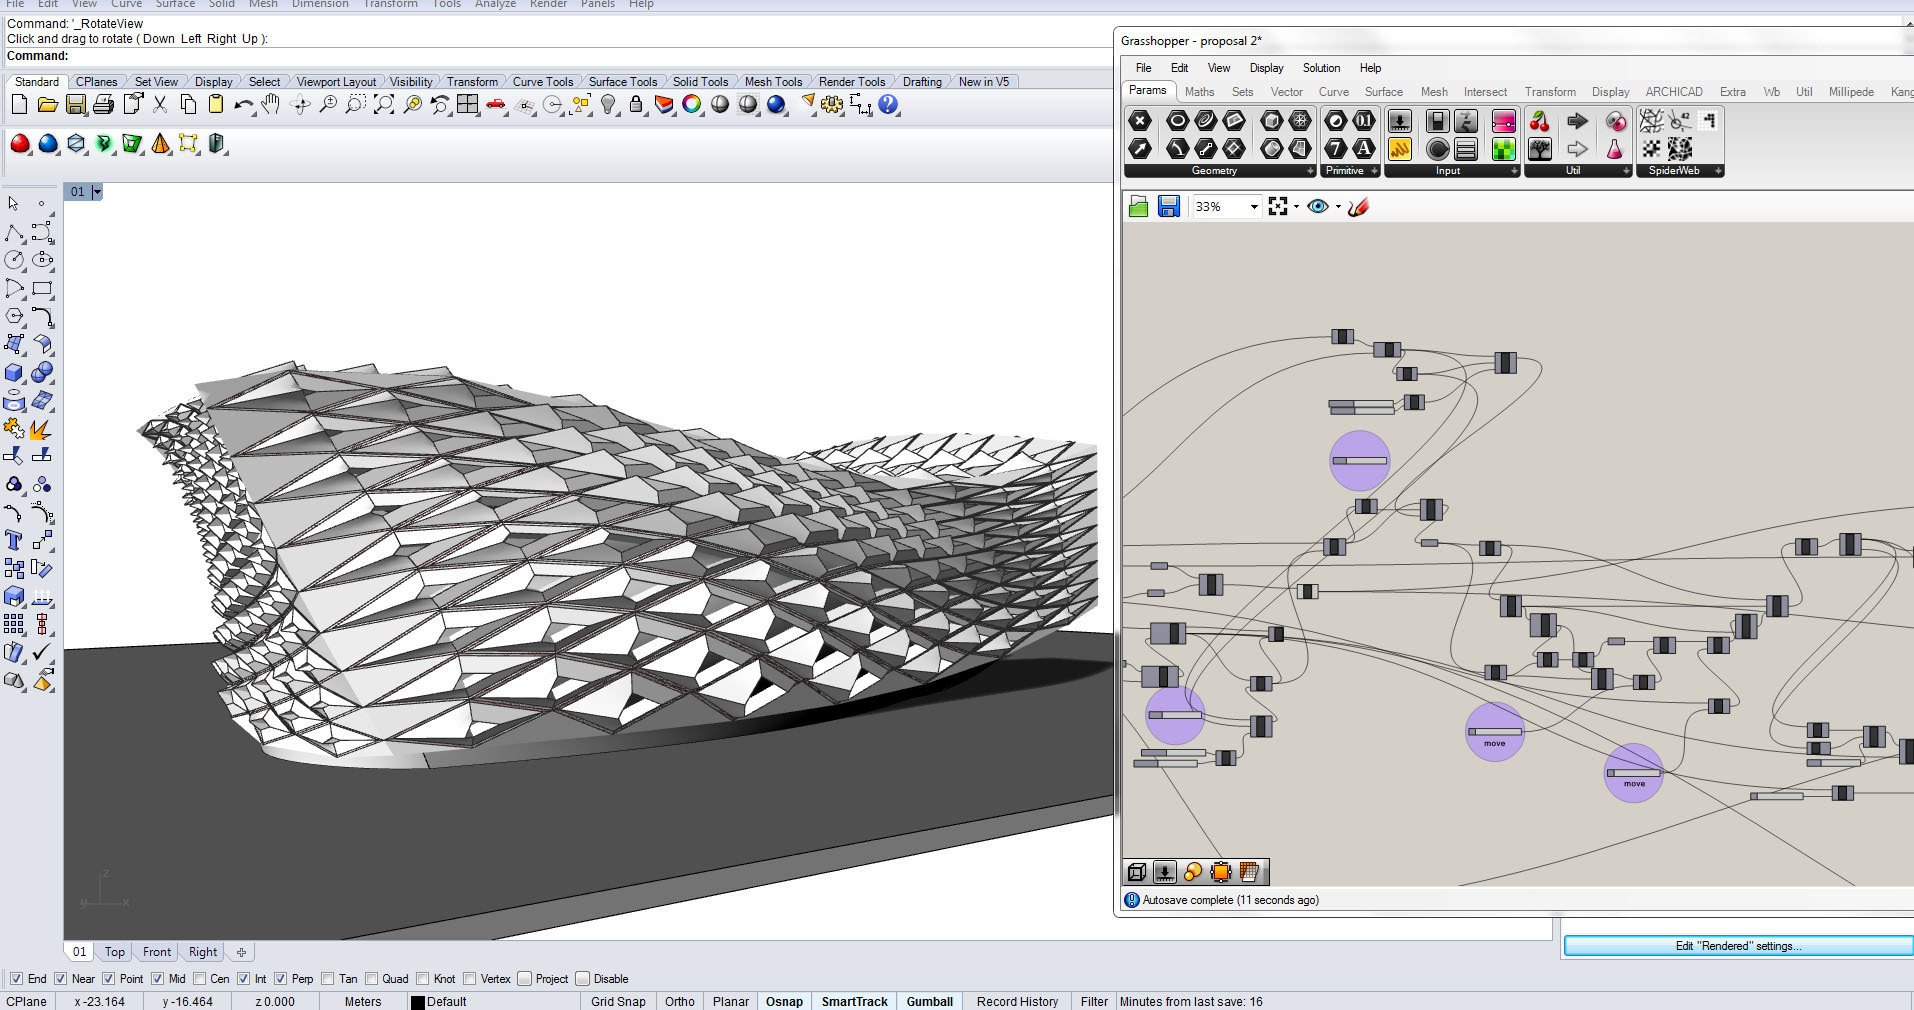Toggle the Quad osnap checkbox
The height and width of the screenshot is (1010, 1914).
[x=372, y=979]
